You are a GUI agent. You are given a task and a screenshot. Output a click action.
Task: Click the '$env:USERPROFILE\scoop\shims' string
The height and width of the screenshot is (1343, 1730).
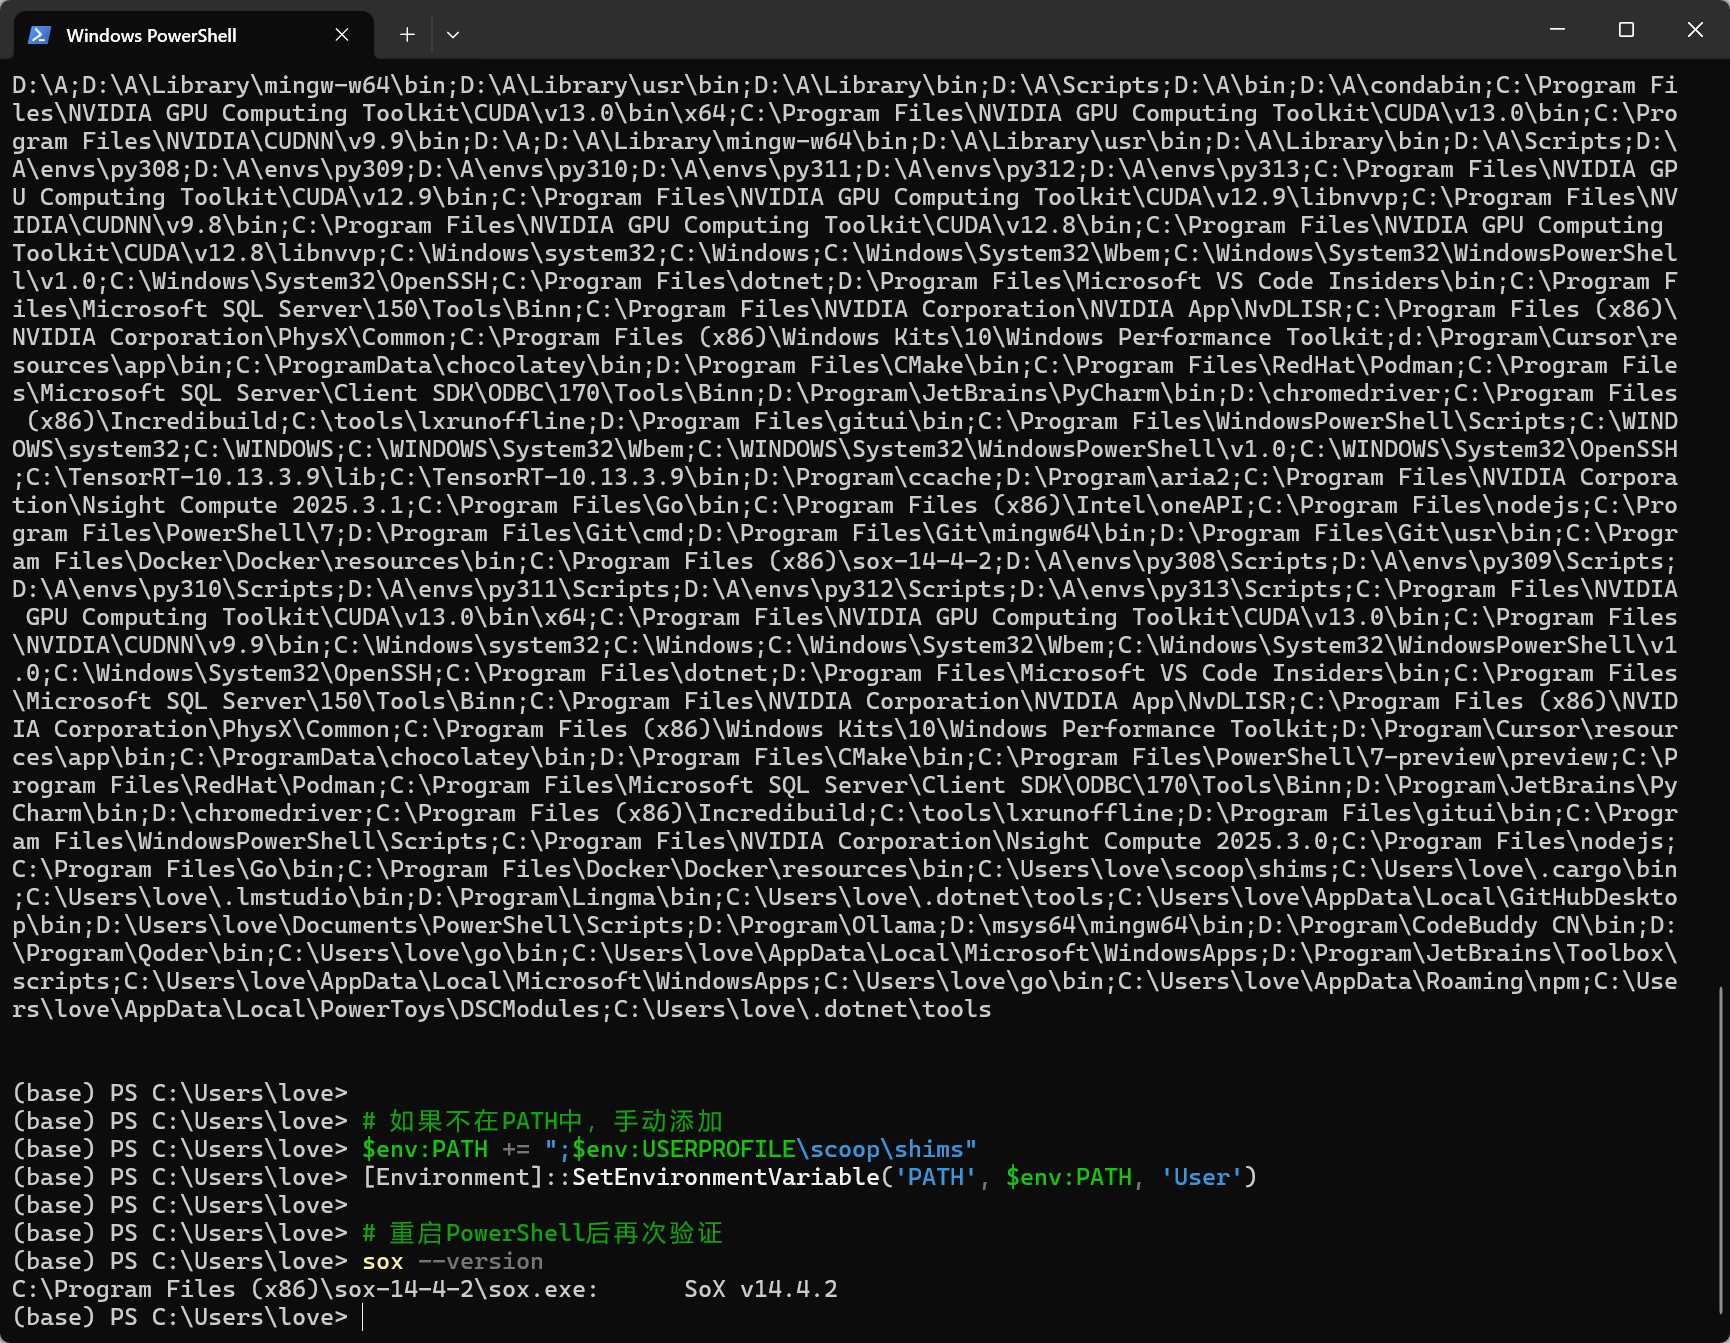tap(768, 1150)
